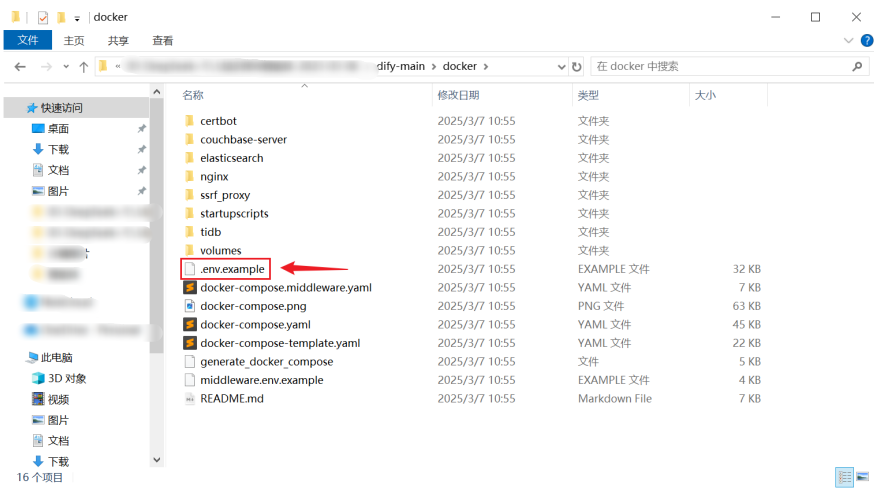Select the README.md file name
The image size is (874, 492).
pyautogui.click(x=232, y=398)
